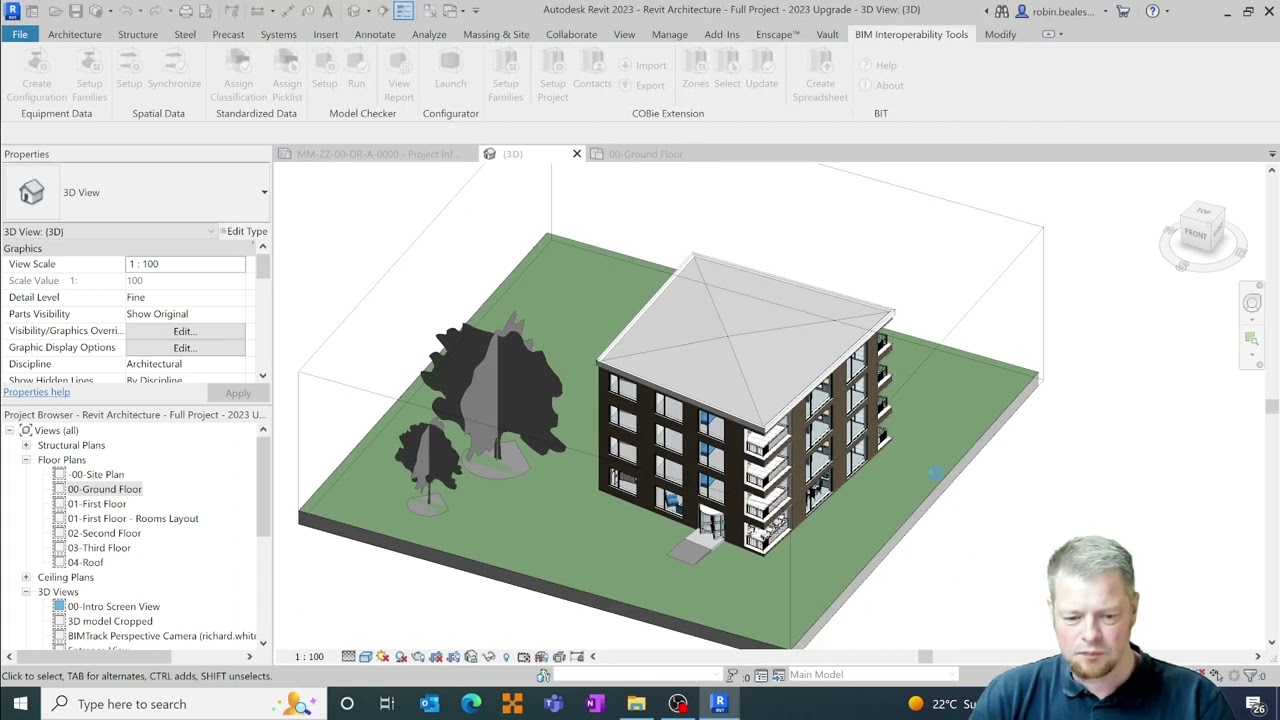Click the FRONT face of the ViewCube
Viewport: 1280px width, 720px height.
tap(1196, 234)
